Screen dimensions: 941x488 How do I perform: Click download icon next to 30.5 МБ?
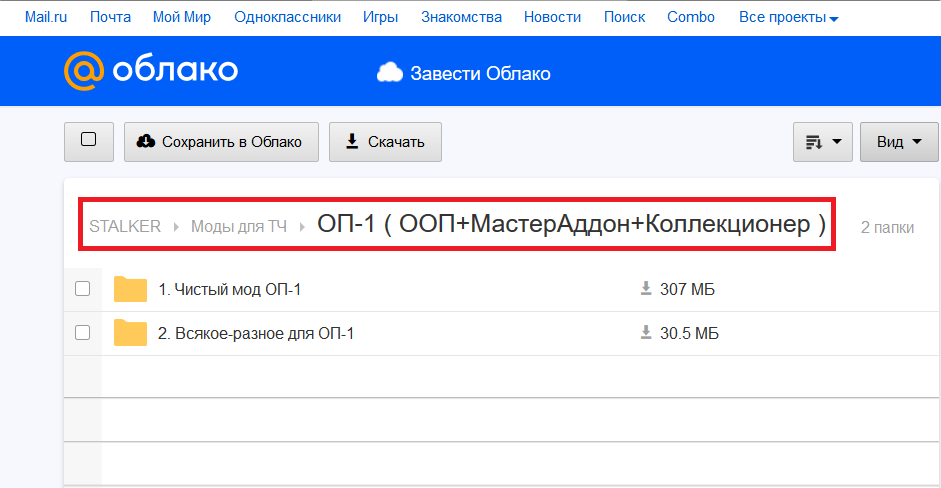[646, 333]
